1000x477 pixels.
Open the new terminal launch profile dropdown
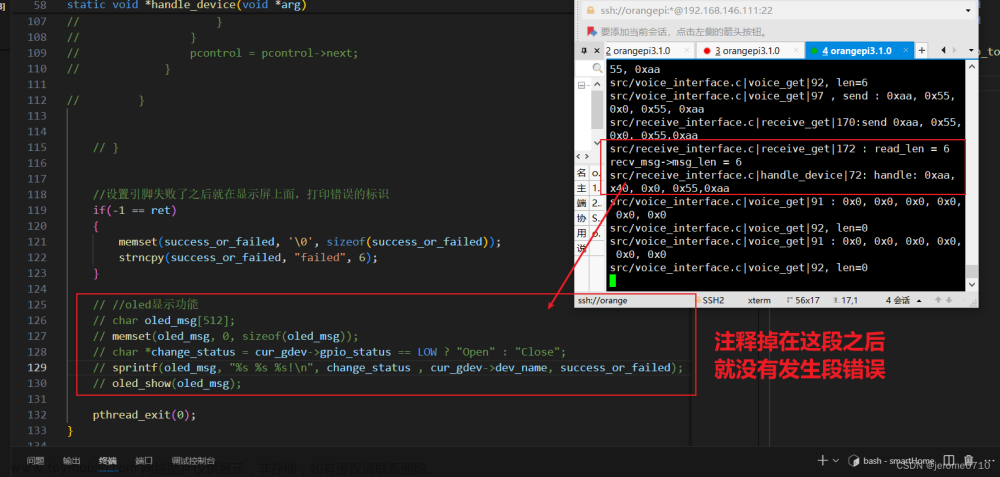(835, 460)
